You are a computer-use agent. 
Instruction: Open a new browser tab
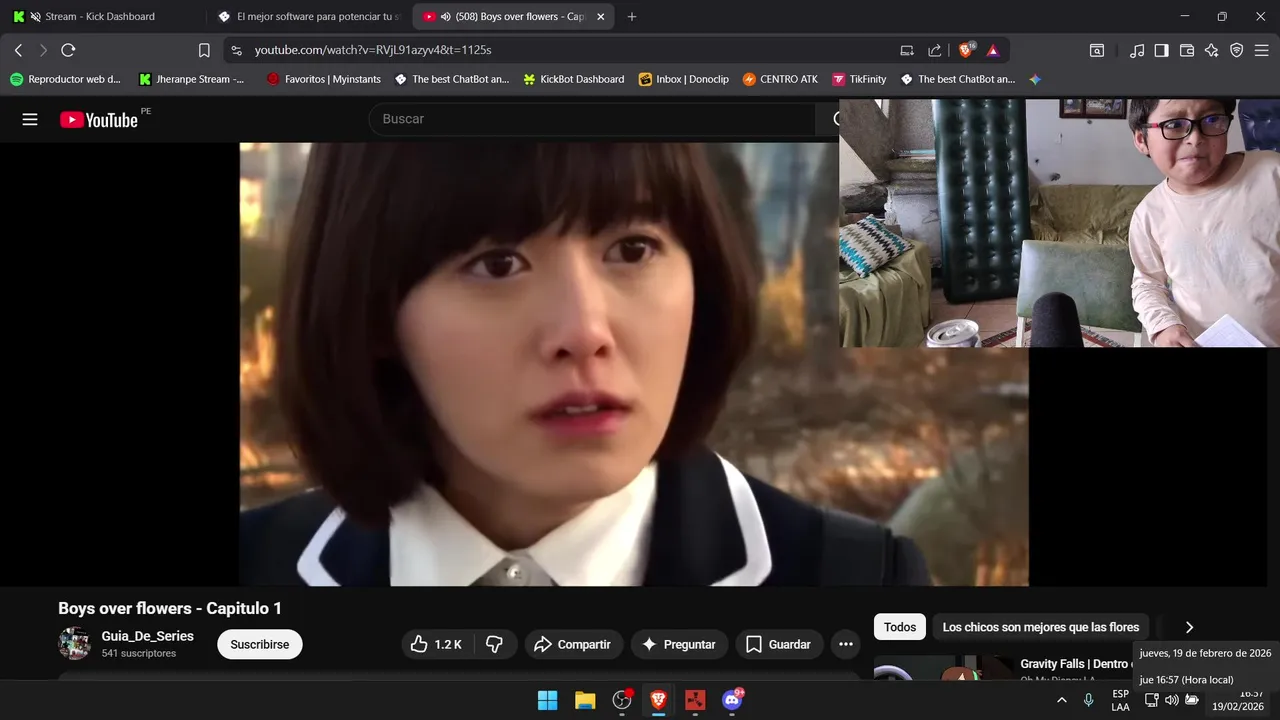click(632, 17)
